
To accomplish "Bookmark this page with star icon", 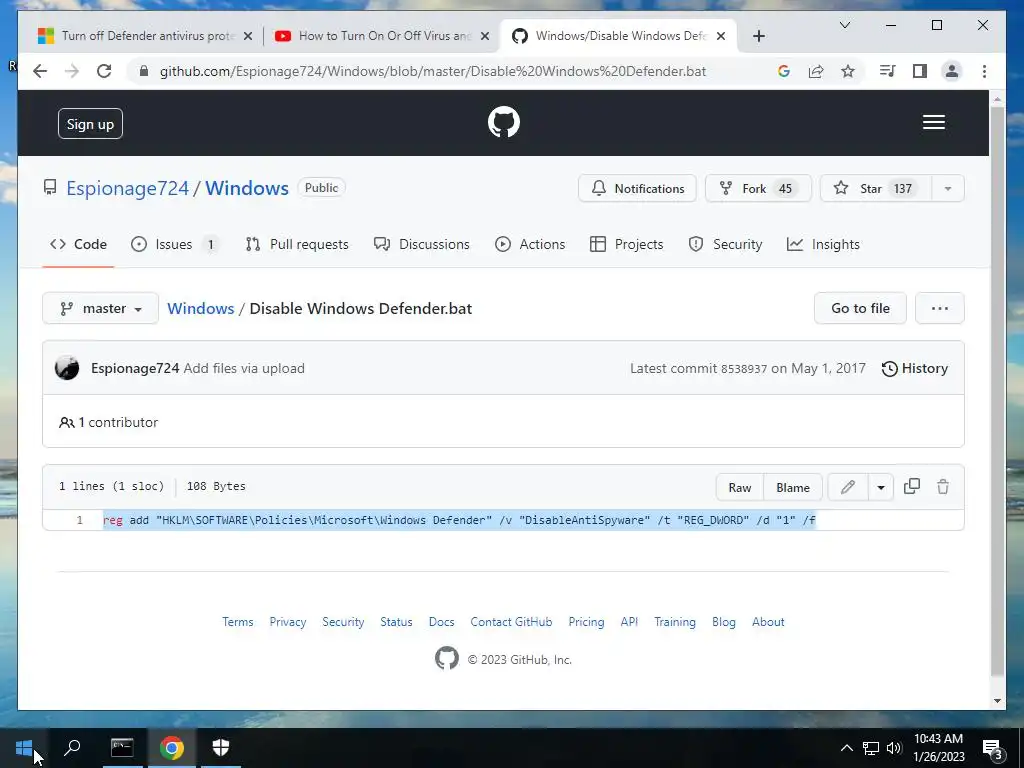I will 848,71.
